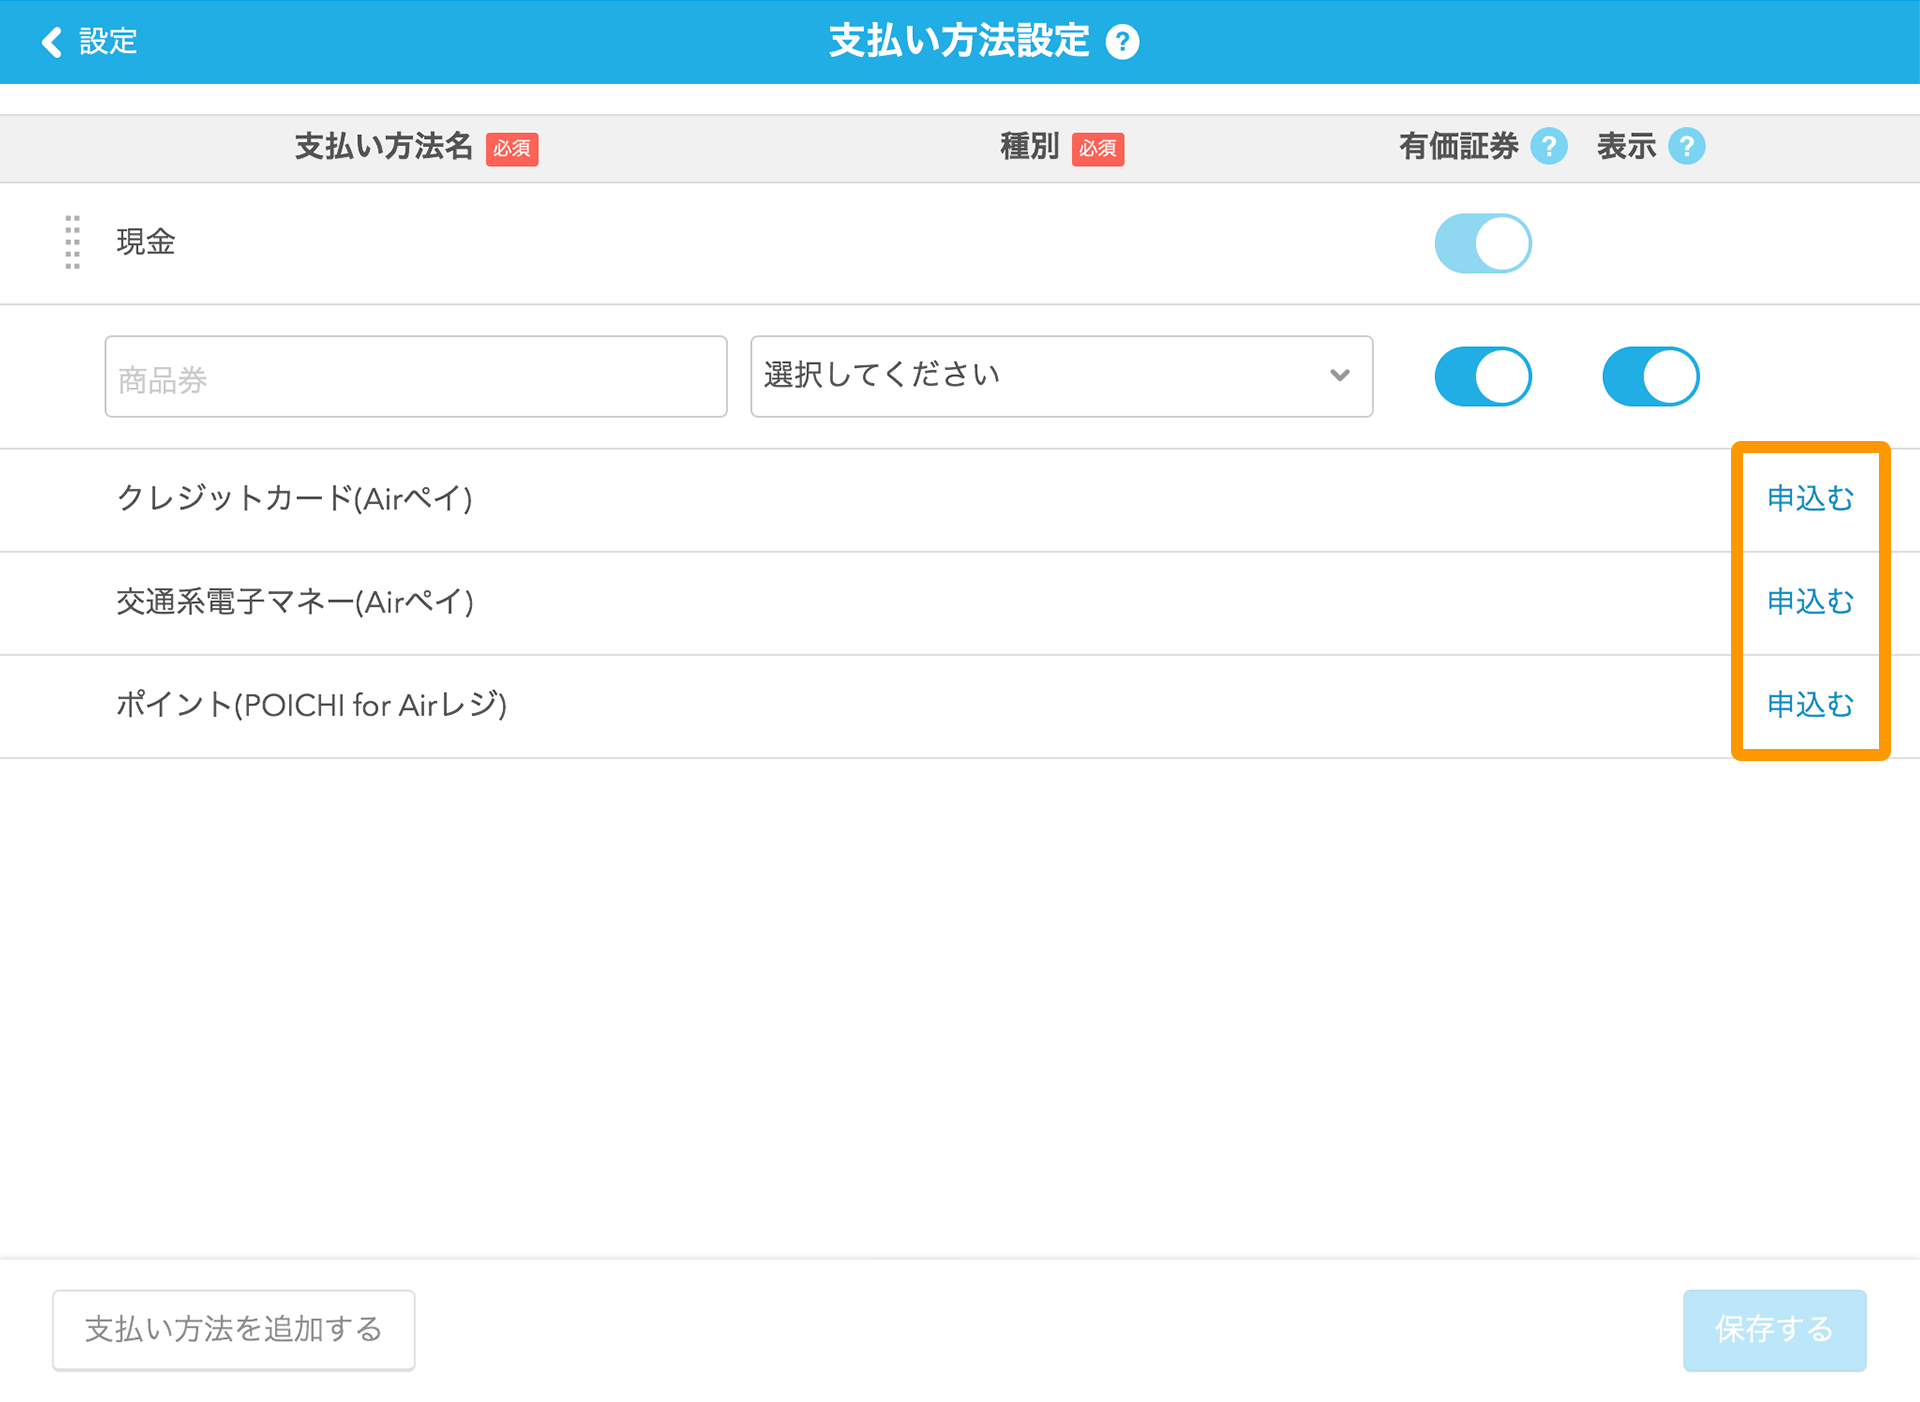This screenshot has width=1920, height=1402.
Task: Open help icon next to 有価証券 header
Action: tap(1549, 147)
